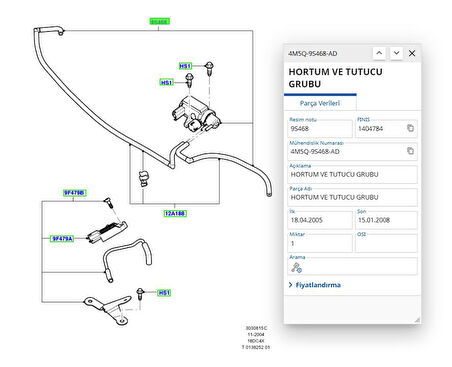Click the Miktar field showing 1
The height and width of the screenshot is (367, 452).
coord(320,243)
